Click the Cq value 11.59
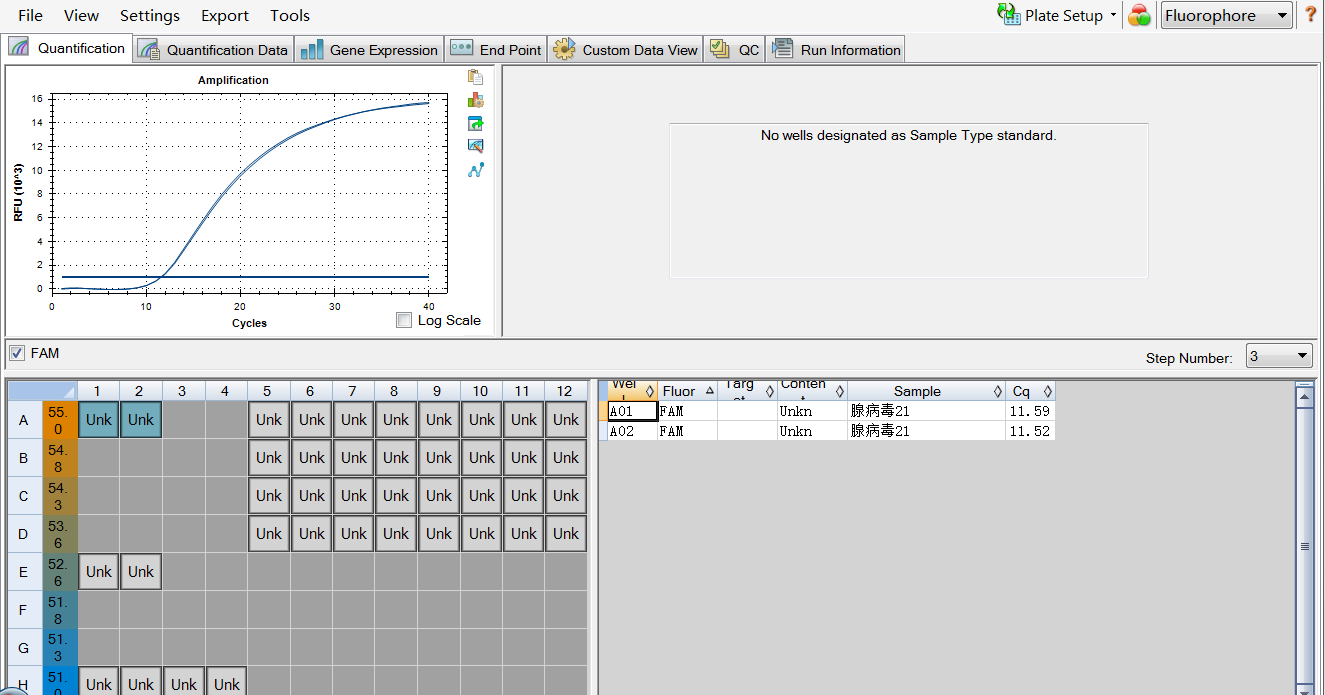Screen dimensions: 1325x695 [x=1030, y=411]
